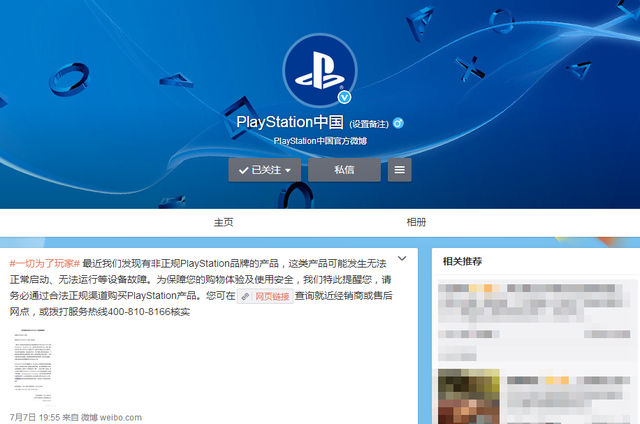This screenshot has width=640, height=424.
Task: Switch to the 主页 tab
Action: coord(223,222)
